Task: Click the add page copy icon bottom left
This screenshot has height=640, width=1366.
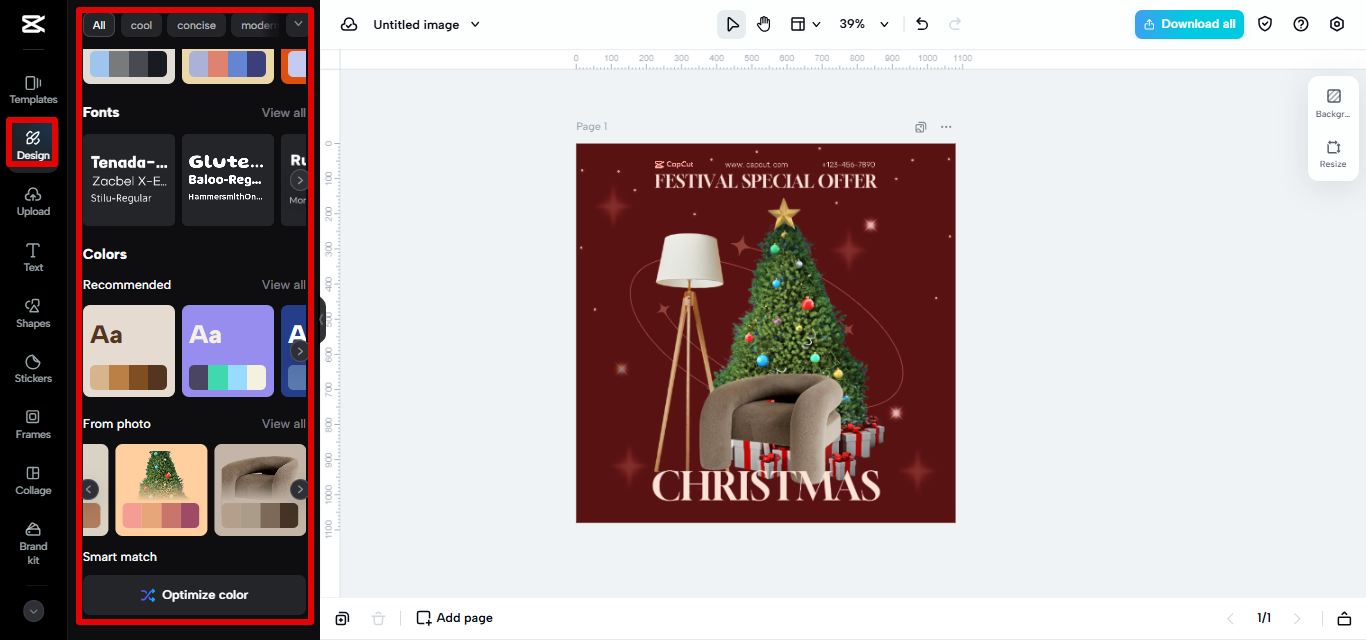Action: point(342,618)
